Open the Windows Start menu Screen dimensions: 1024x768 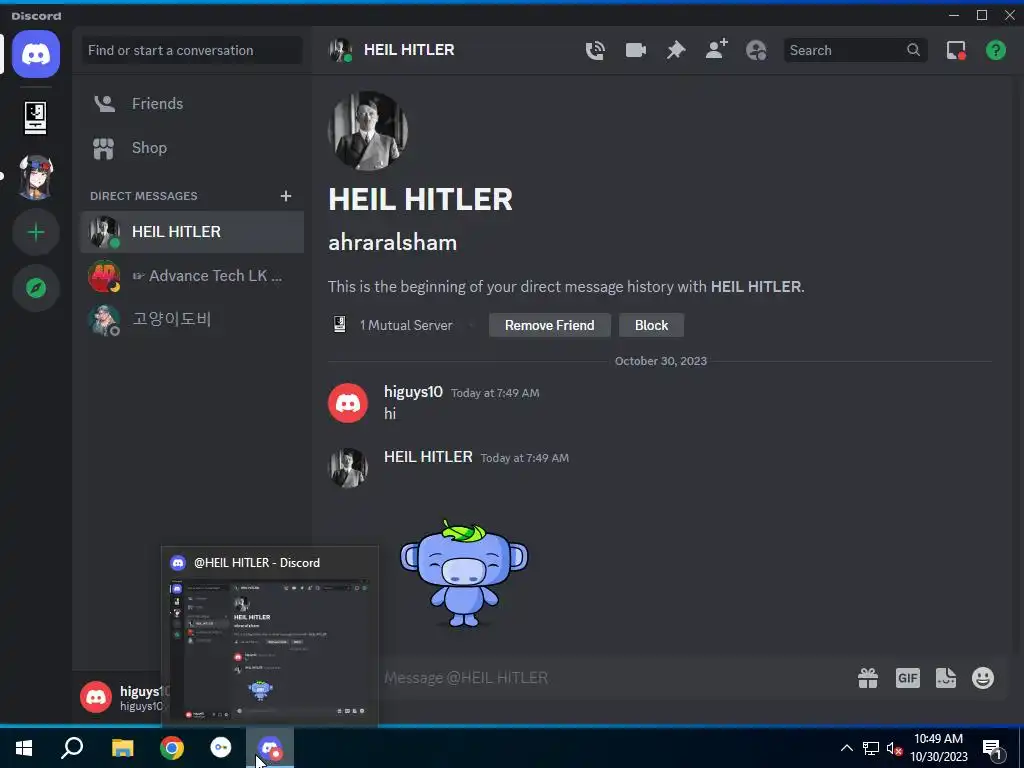[x=24, y=748]
